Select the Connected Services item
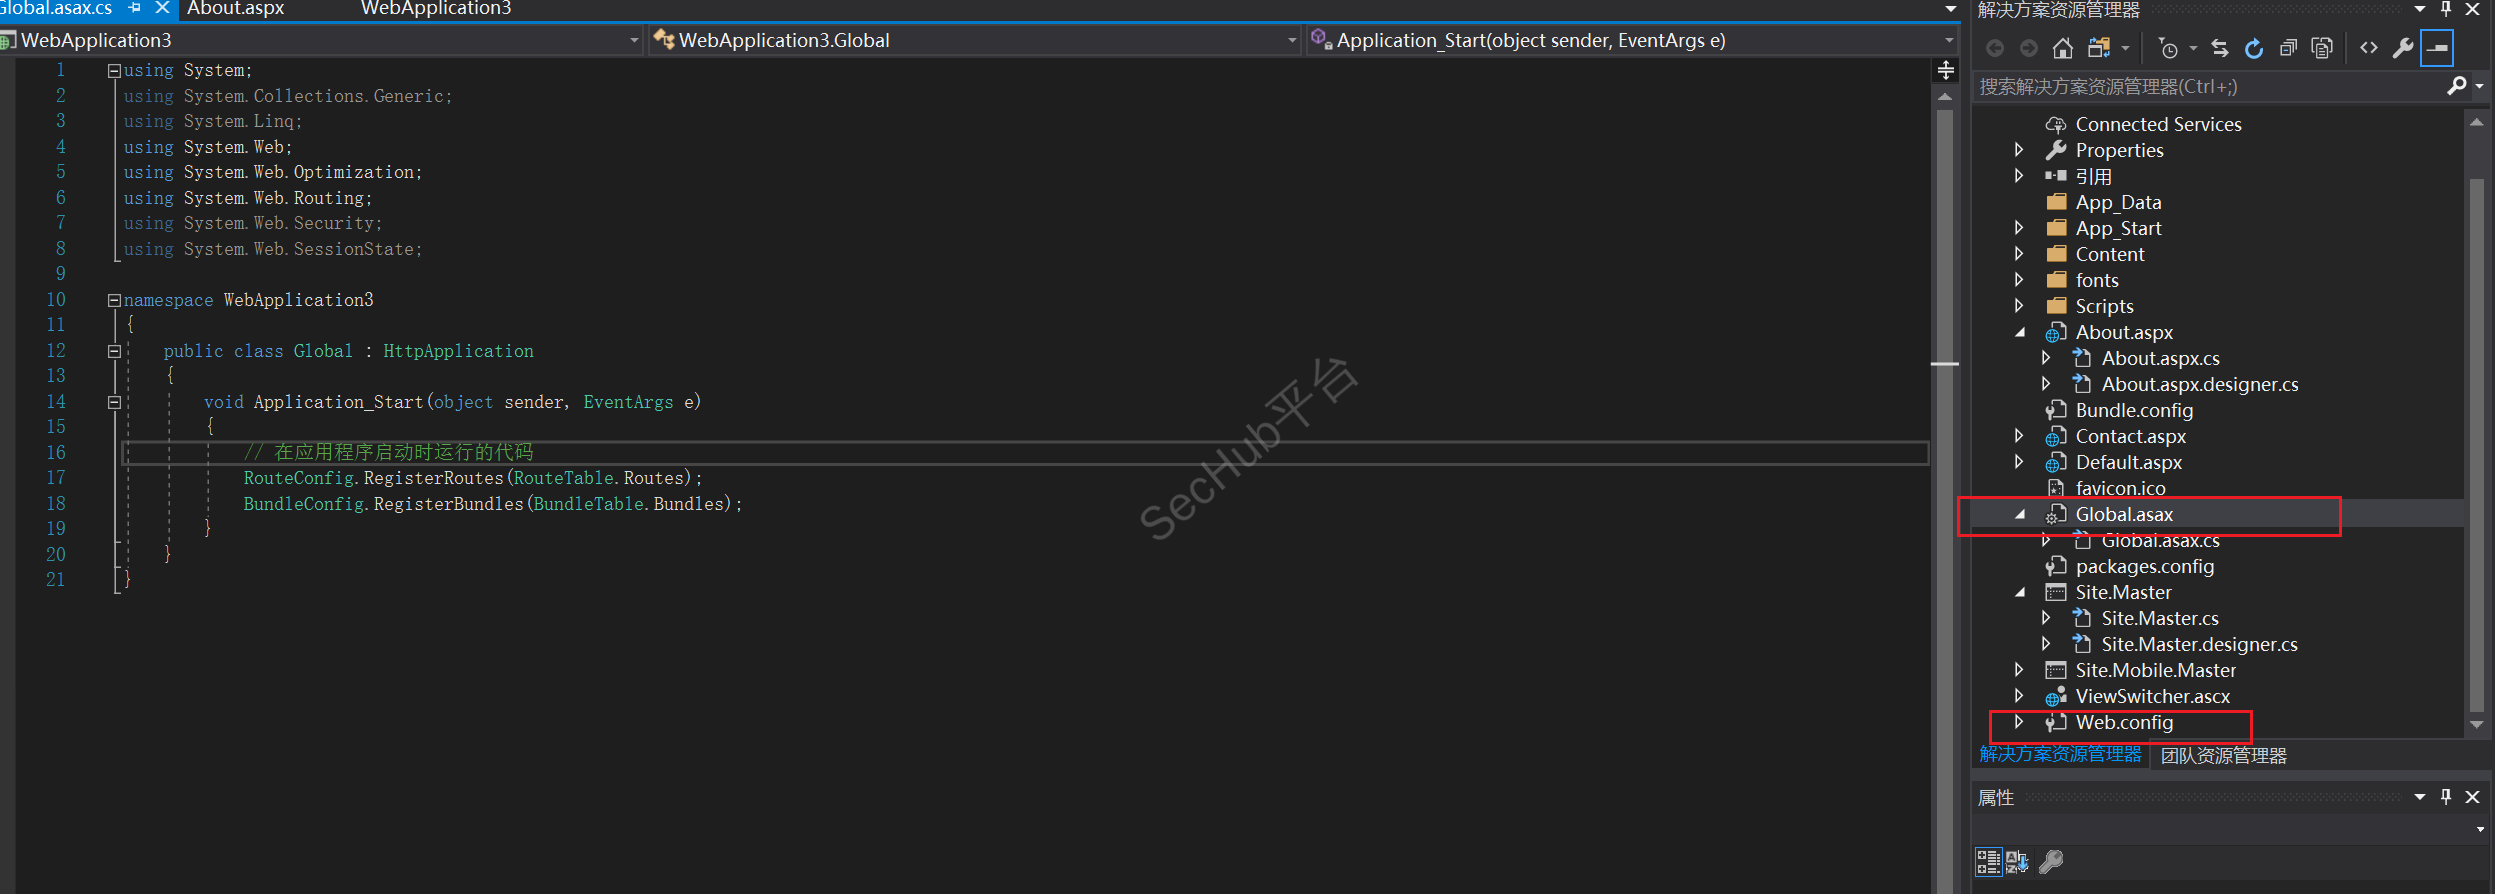This screenshot has height=894, width=2495. tap(2158, 124)
